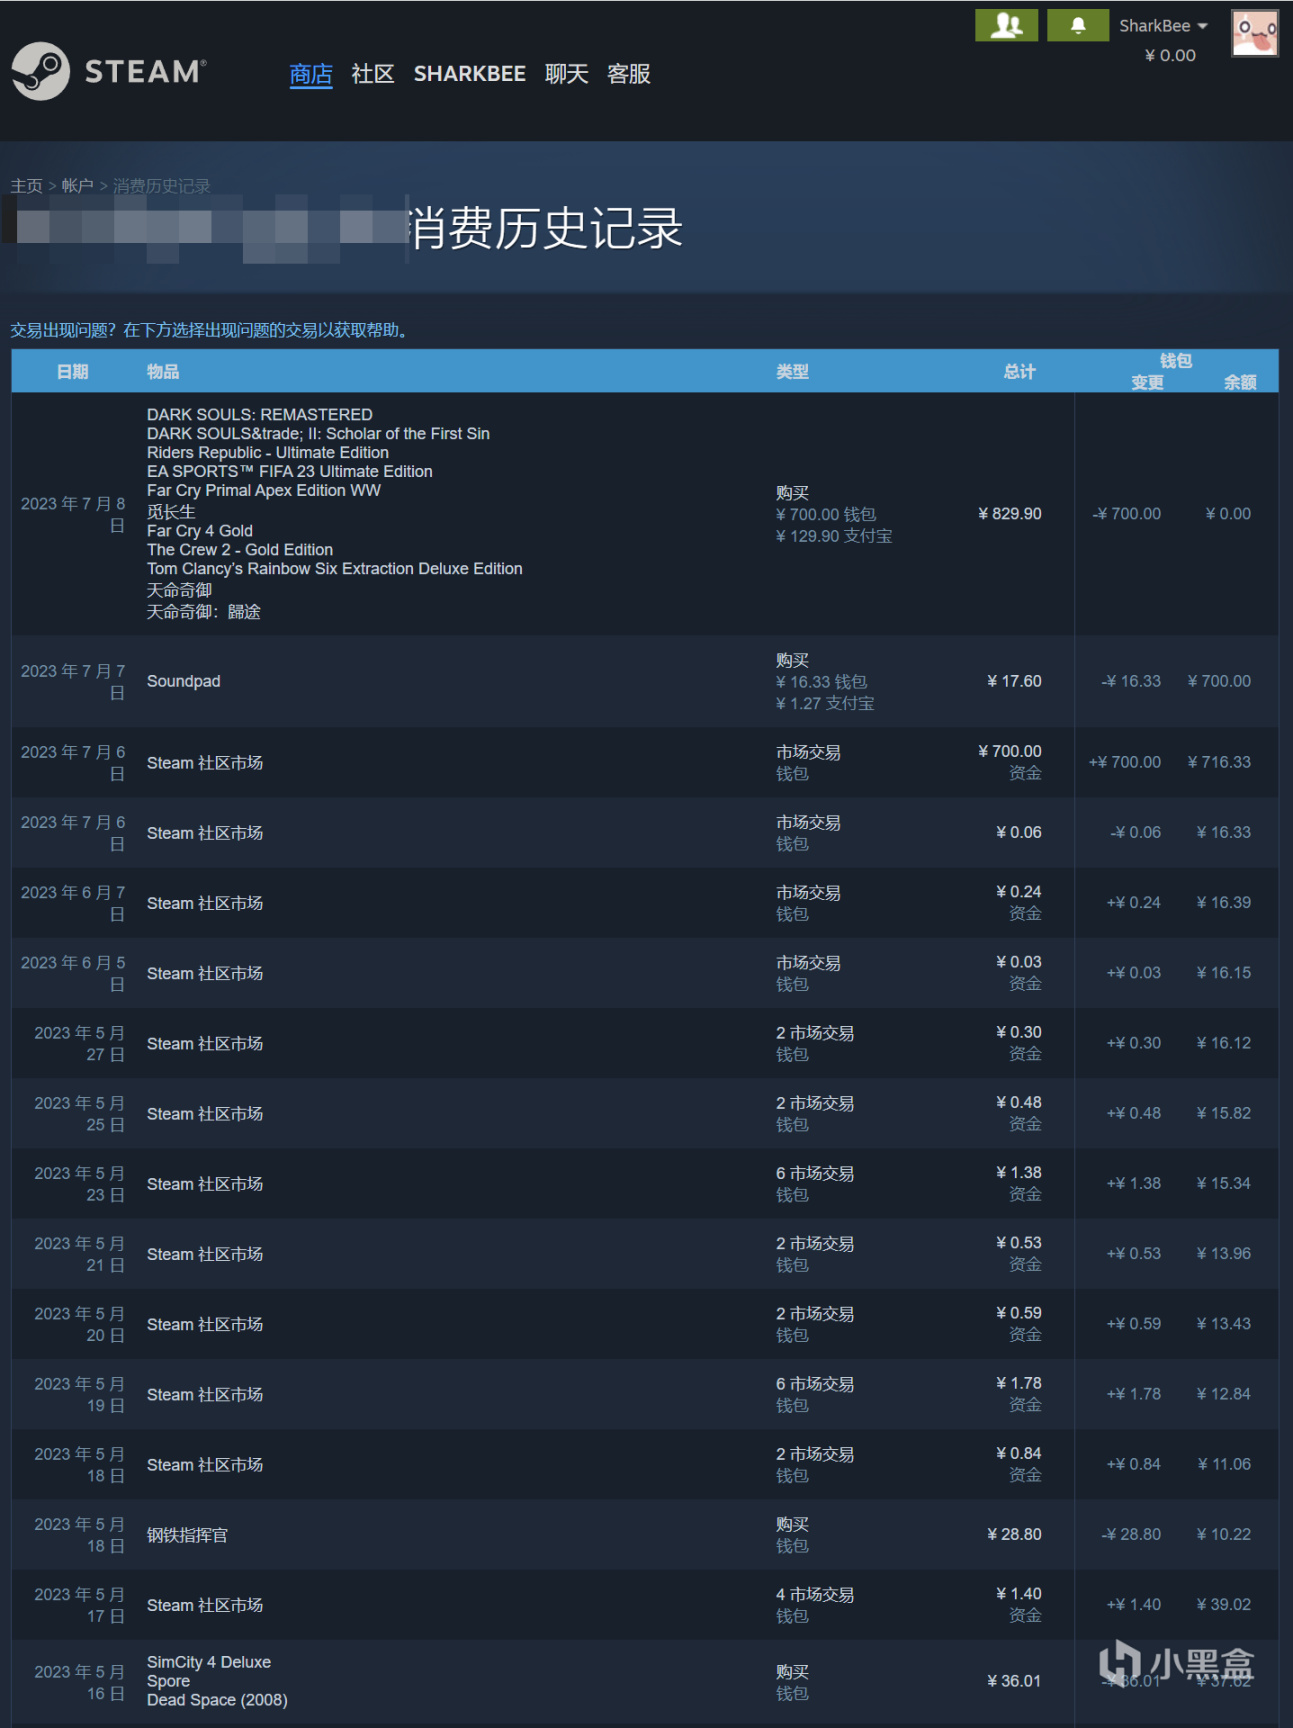Go to 帐户 breadcrumb link
Image resolution: width=1293 pixels, height=1728 pixels.
(x=77, y=186)
